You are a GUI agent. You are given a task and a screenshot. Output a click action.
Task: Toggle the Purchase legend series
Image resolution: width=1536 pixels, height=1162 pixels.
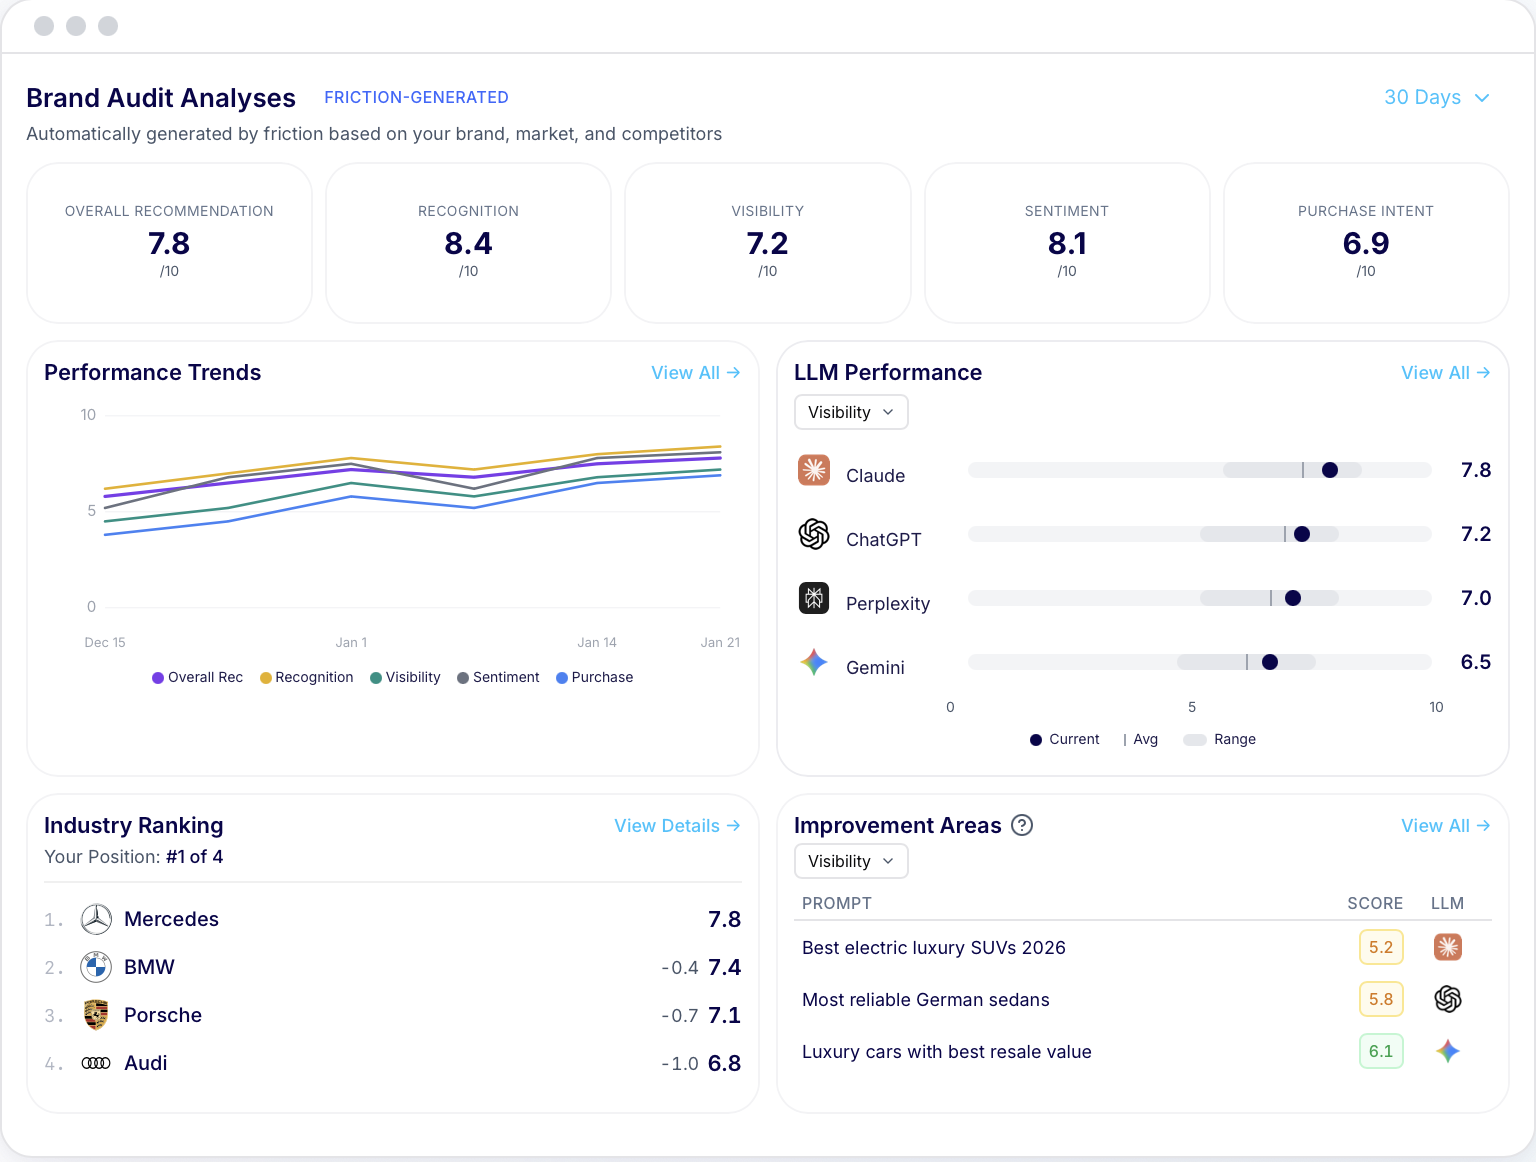(594, 677)
